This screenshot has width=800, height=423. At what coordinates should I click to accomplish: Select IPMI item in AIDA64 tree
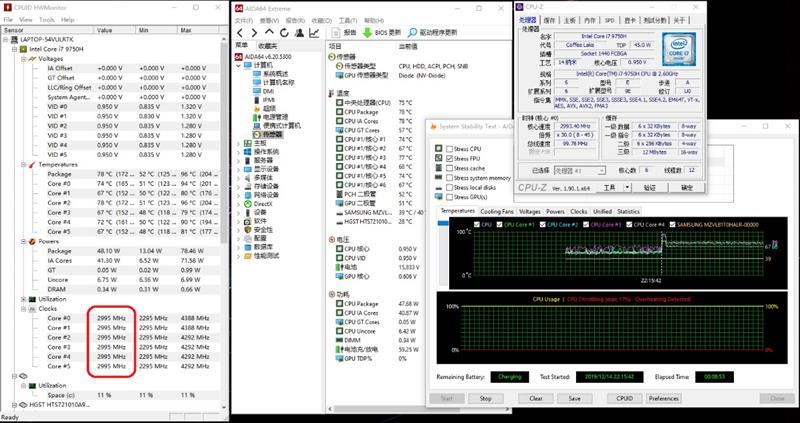[x=264, y=99]
